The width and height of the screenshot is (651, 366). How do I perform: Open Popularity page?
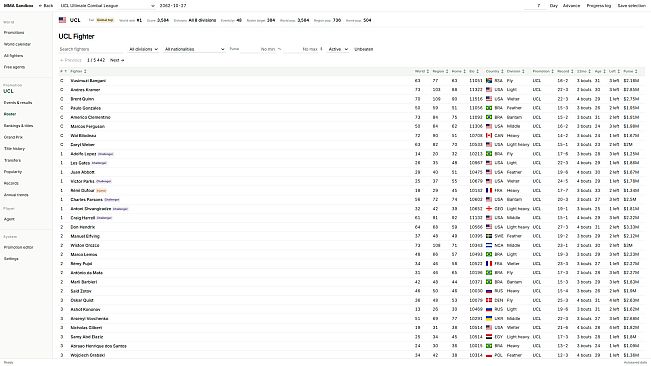(x=13, y=172)
